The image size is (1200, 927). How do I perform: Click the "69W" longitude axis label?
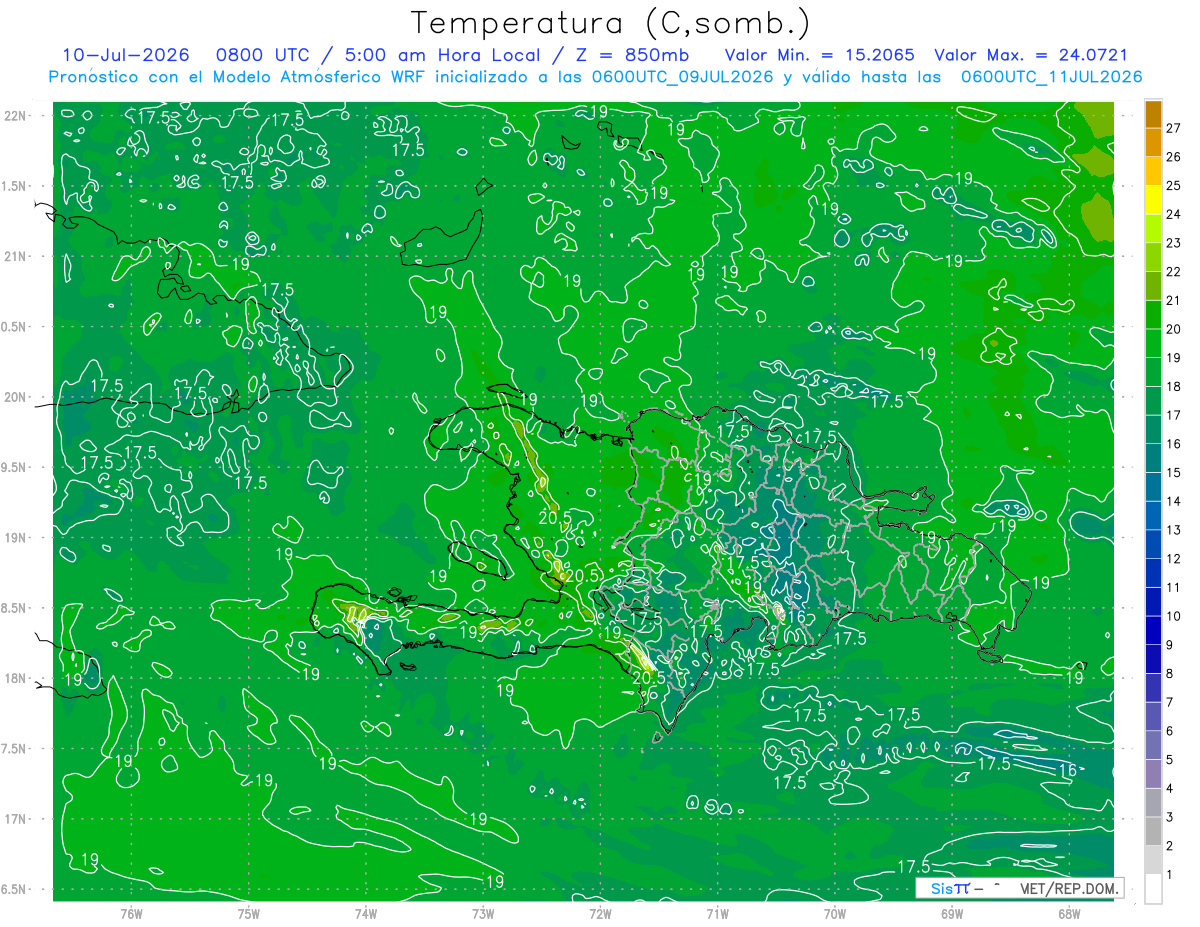coord(952,913)
